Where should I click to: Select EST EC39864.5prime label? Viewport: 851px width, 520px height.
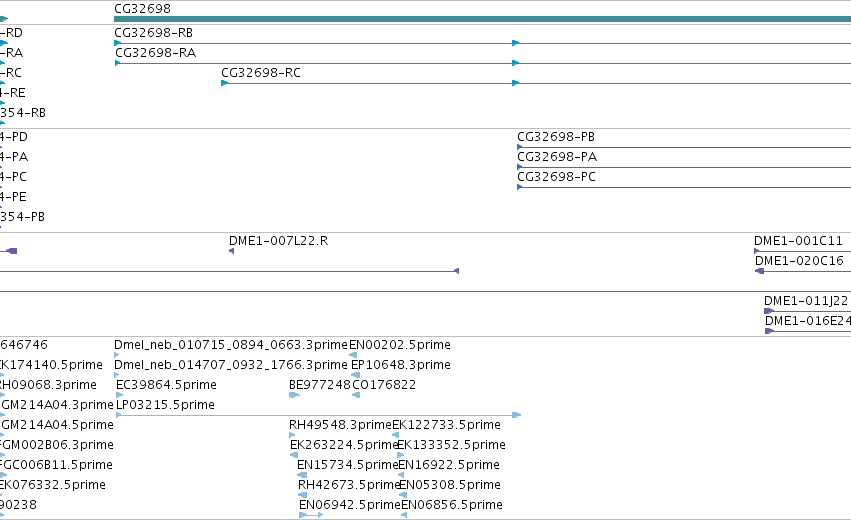click(166, 385)
